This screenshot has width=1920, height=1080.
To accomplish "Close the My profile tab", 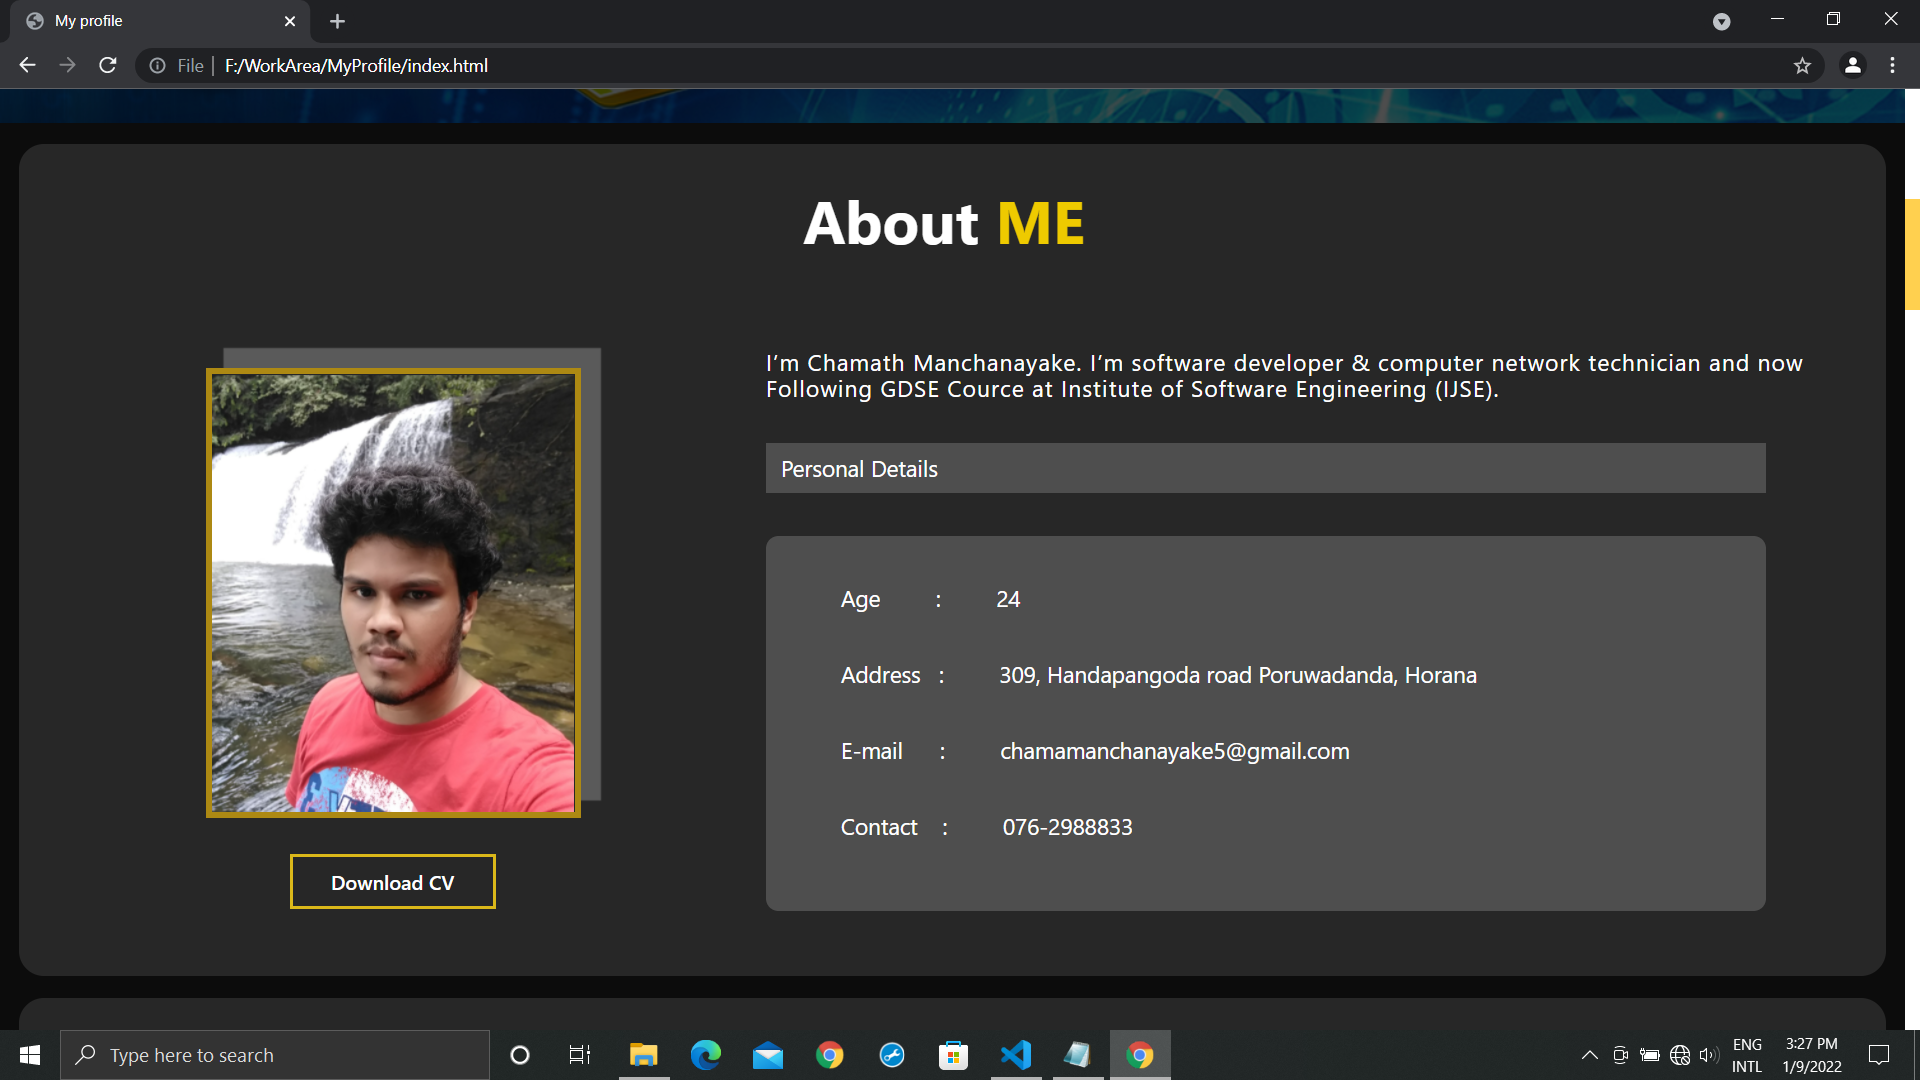I will [x=290, y=21].
